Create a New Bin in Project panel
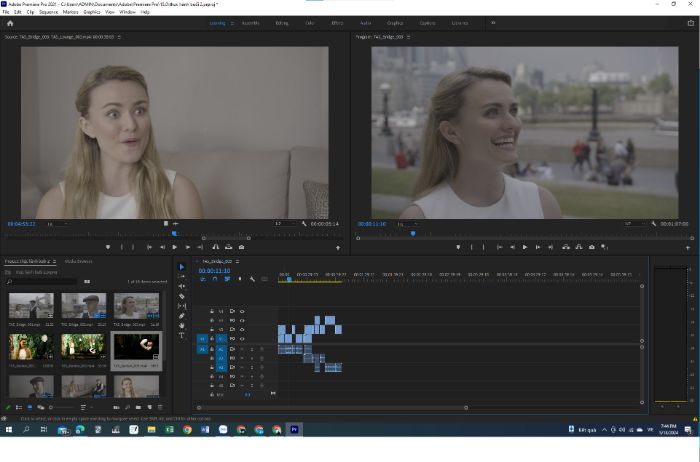 point(138,407)
